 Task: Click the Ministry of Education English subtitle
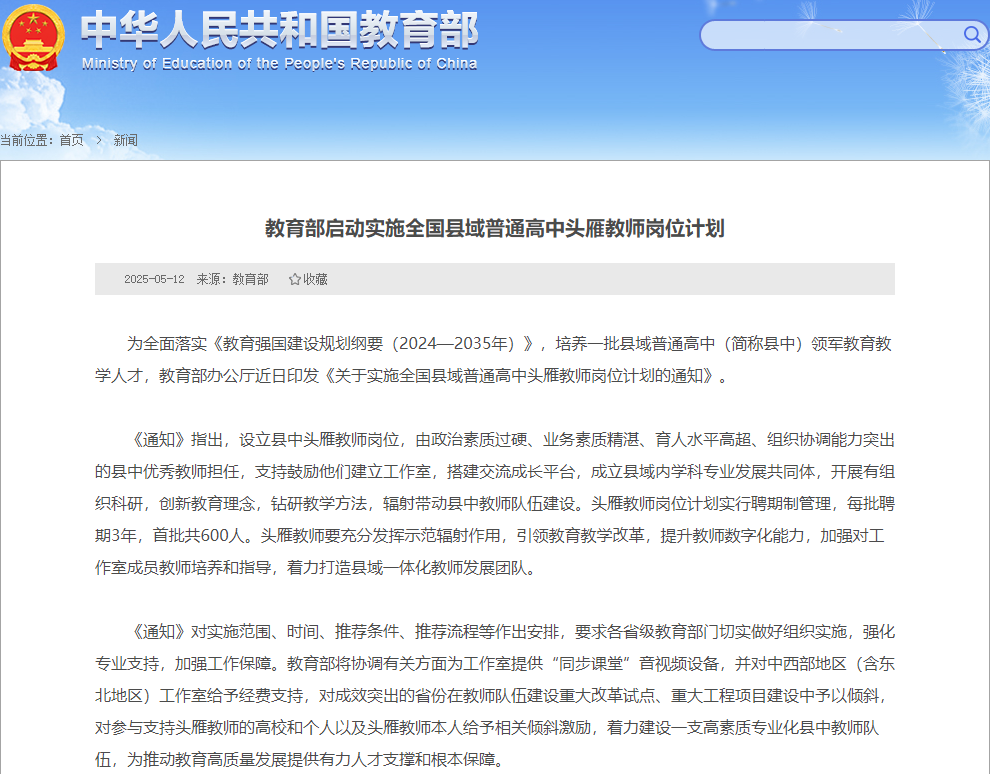(x=279, y=64)
